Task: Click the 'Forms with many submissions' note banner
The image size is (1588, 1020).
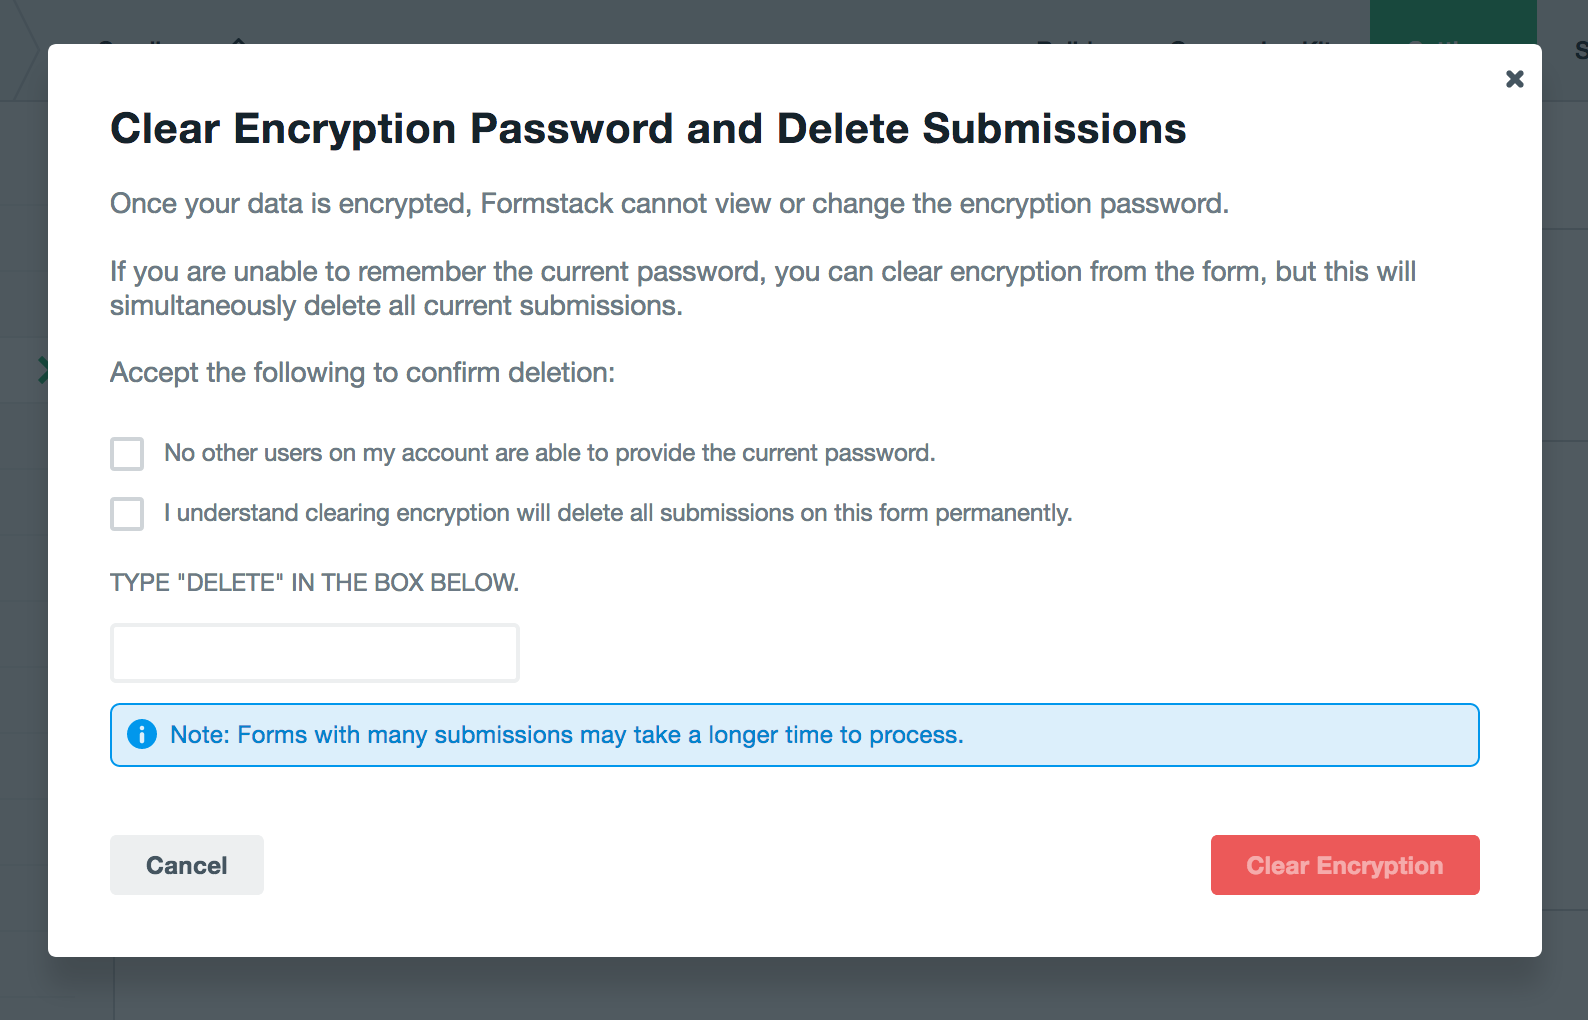Action: tap(794, 735)
